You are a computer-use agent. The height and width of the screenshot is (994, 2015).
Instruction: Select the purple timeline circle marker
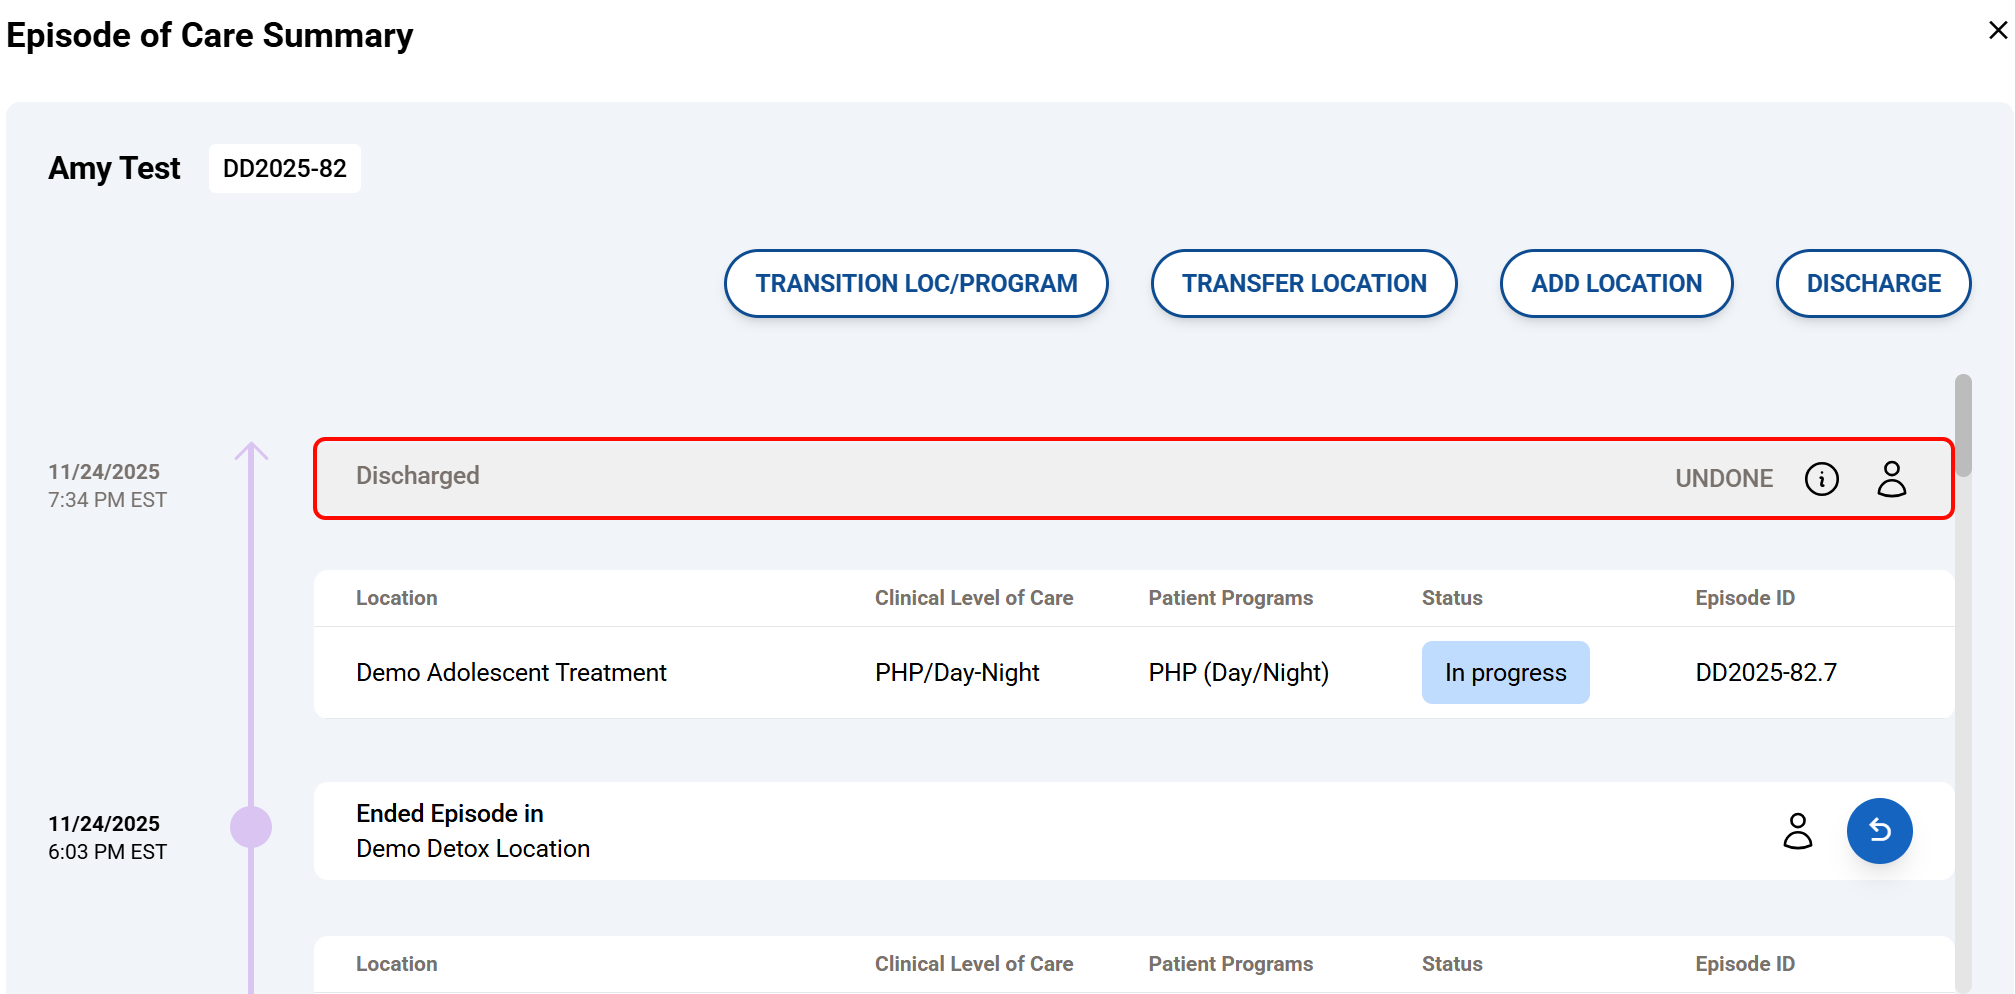tap(251, 827)
